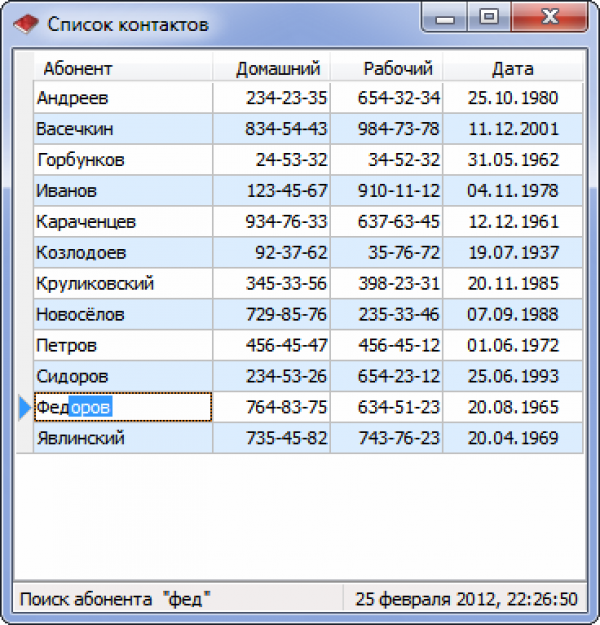Maximize the Список контактов window

point(489,18)
